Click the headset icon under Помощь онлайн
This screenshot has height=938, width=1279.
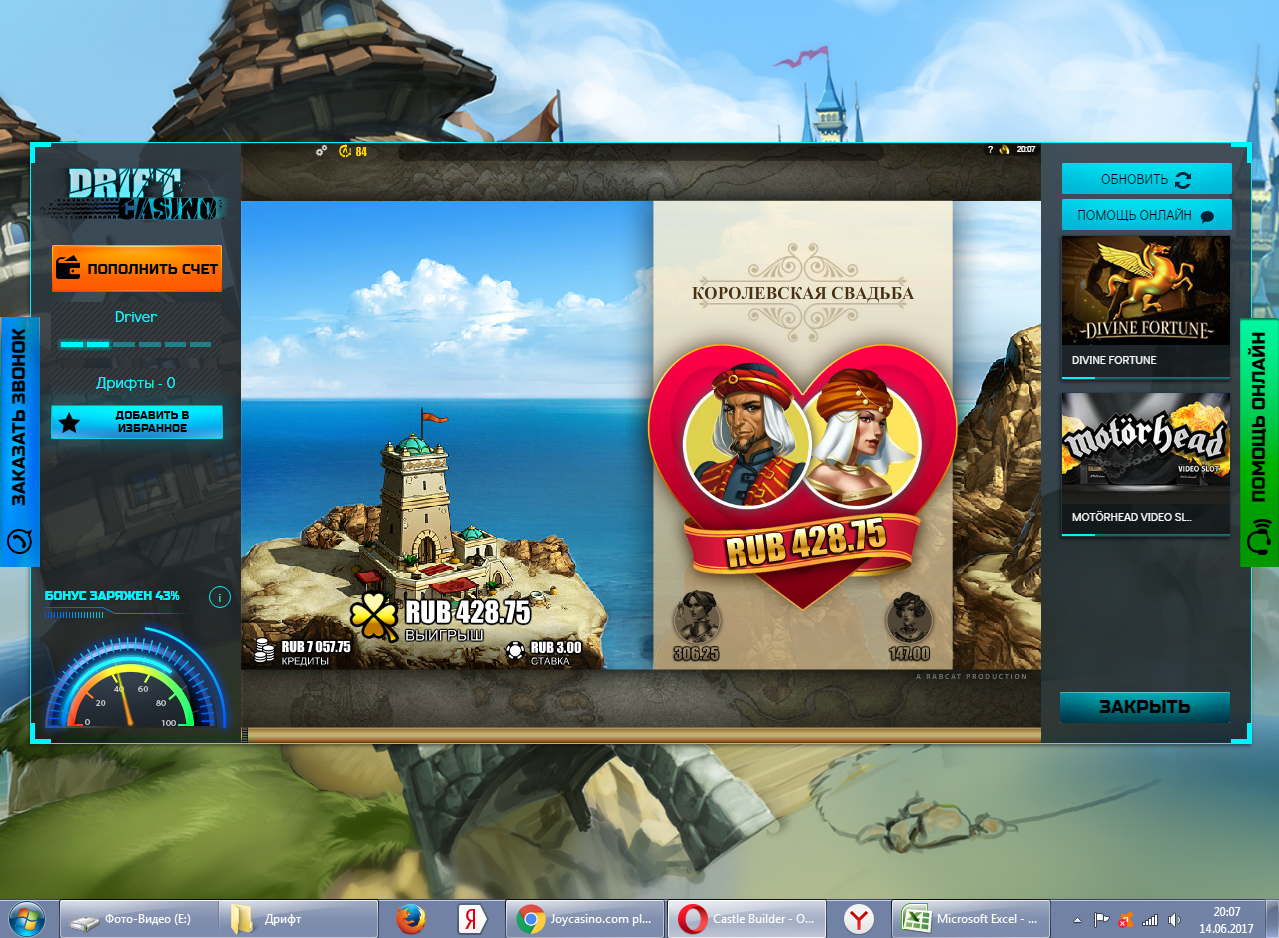point(1259,540)
